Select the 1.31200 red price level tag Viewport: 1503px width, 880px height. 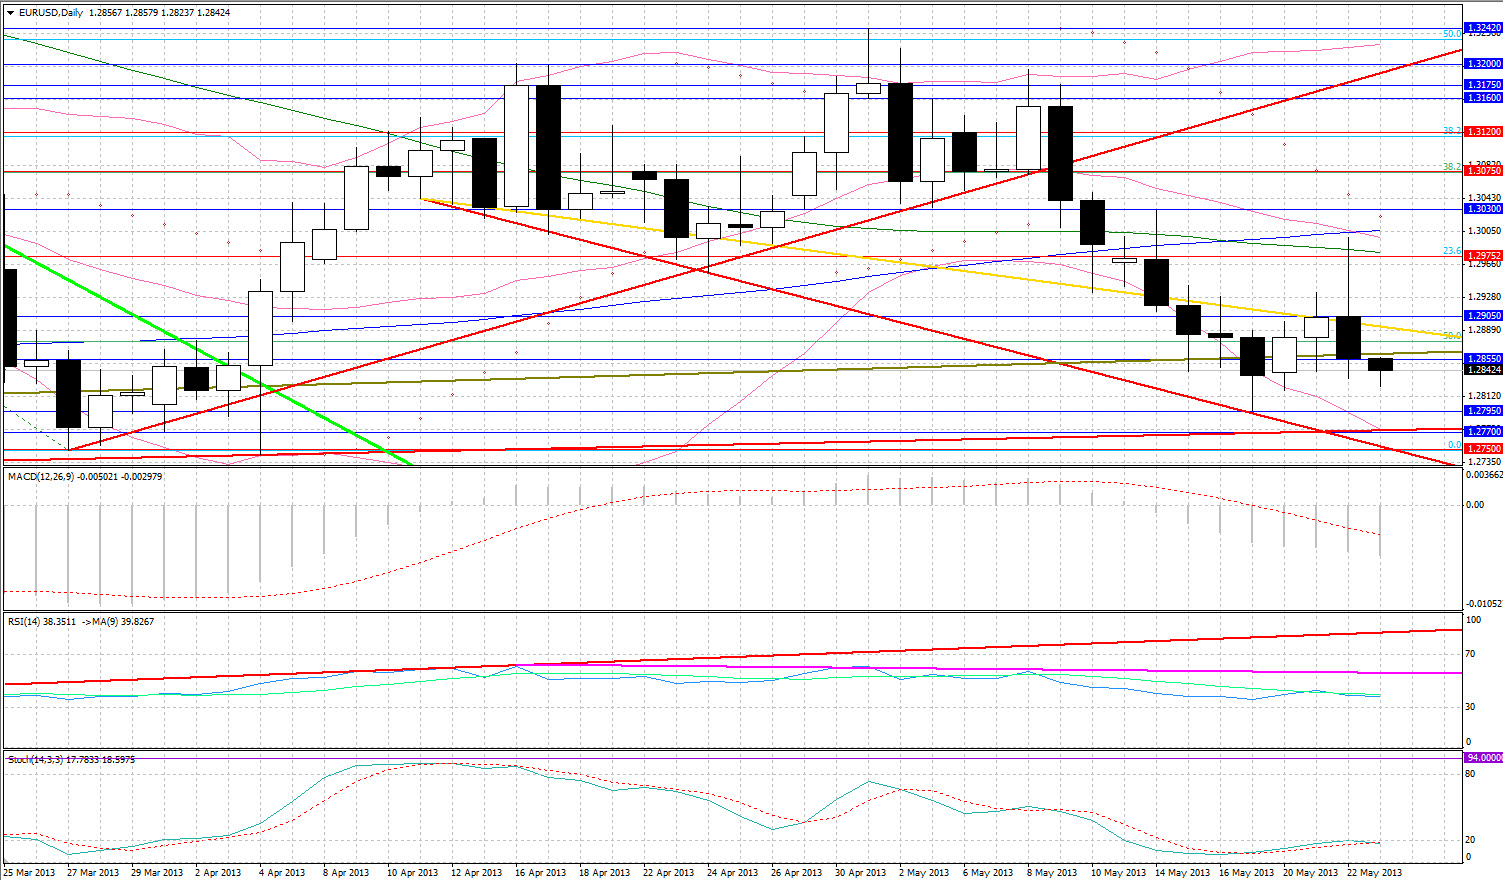click(1483, 132)
